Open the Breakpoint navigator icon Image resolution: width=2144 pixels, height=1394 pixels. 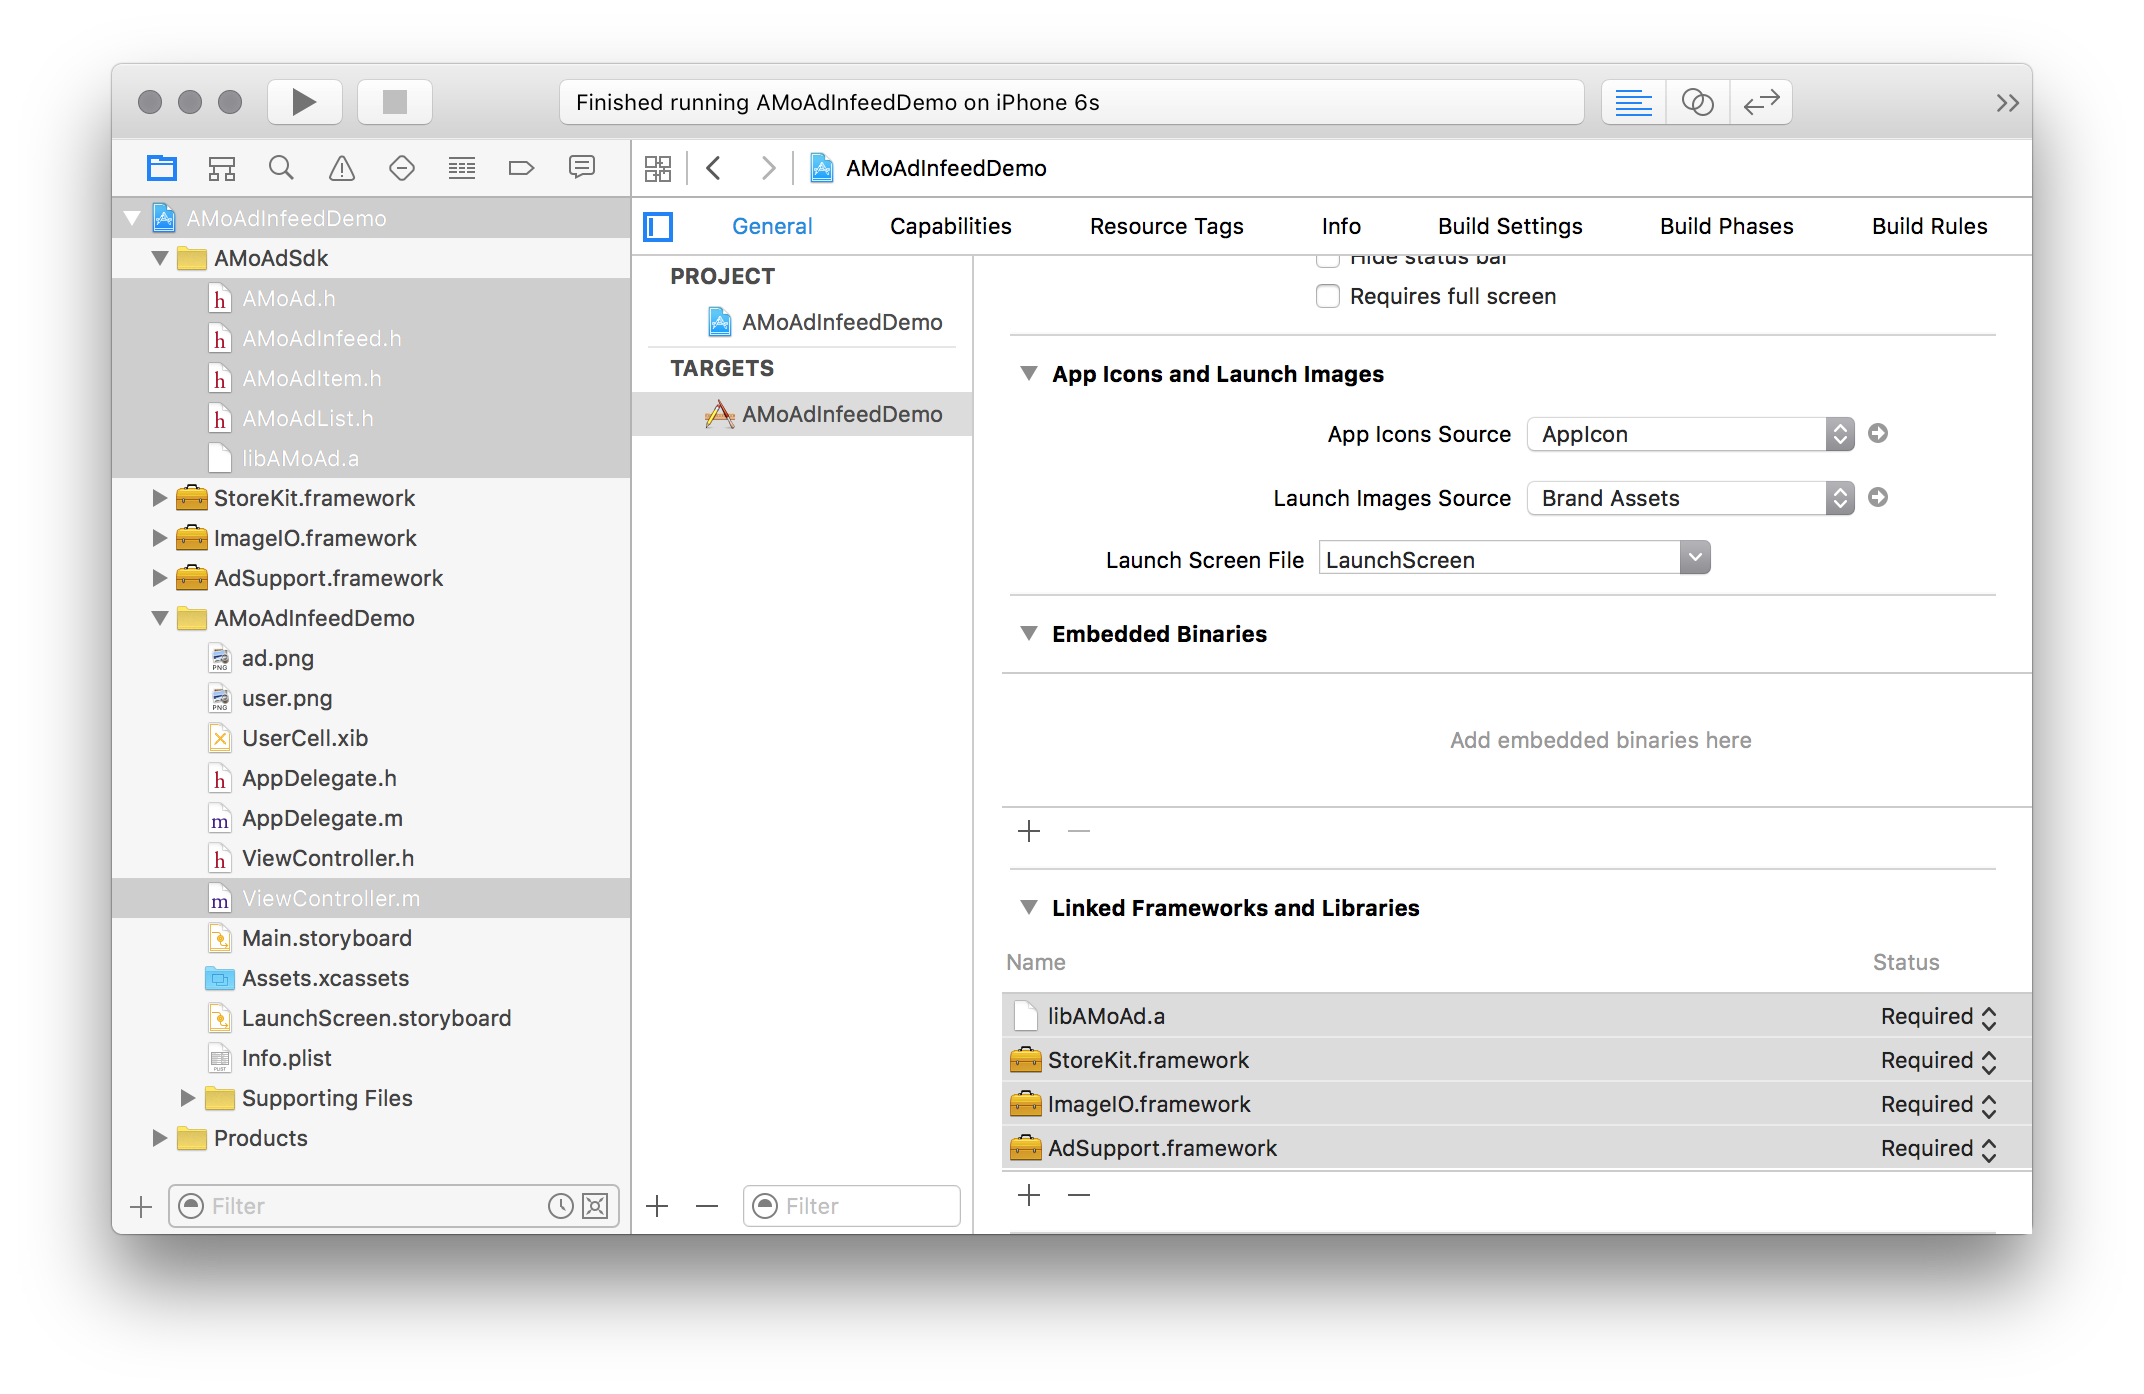point(521,168)
